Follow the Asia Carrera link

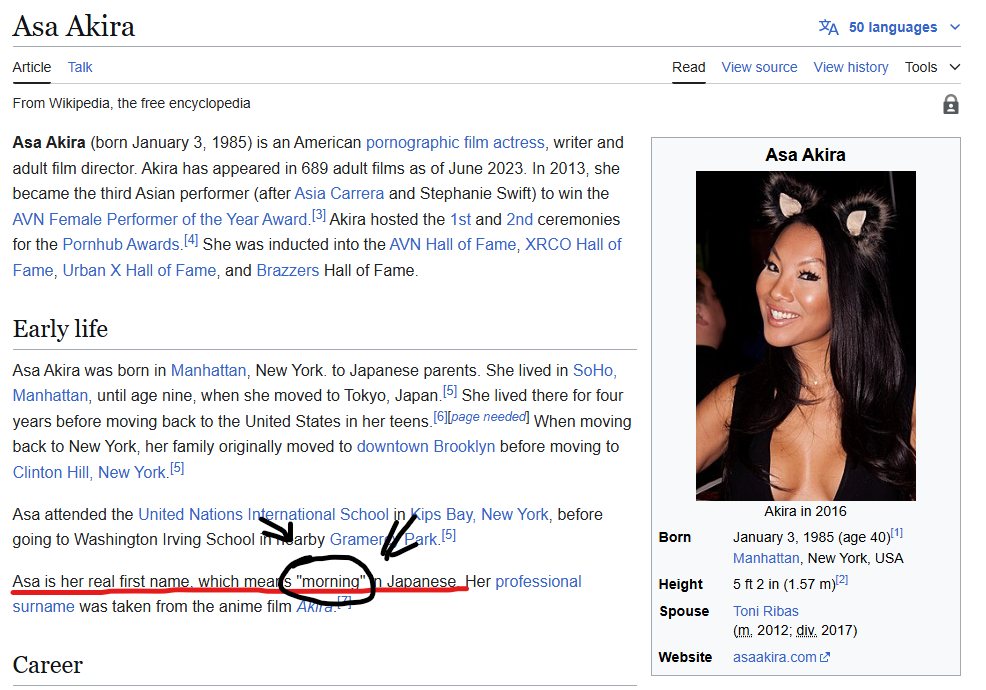tap(339, 194)
